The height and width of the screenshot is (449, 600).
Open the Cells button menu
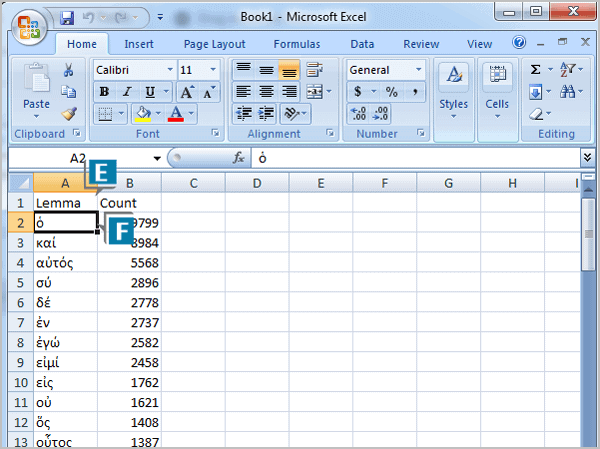click(497, 88)
